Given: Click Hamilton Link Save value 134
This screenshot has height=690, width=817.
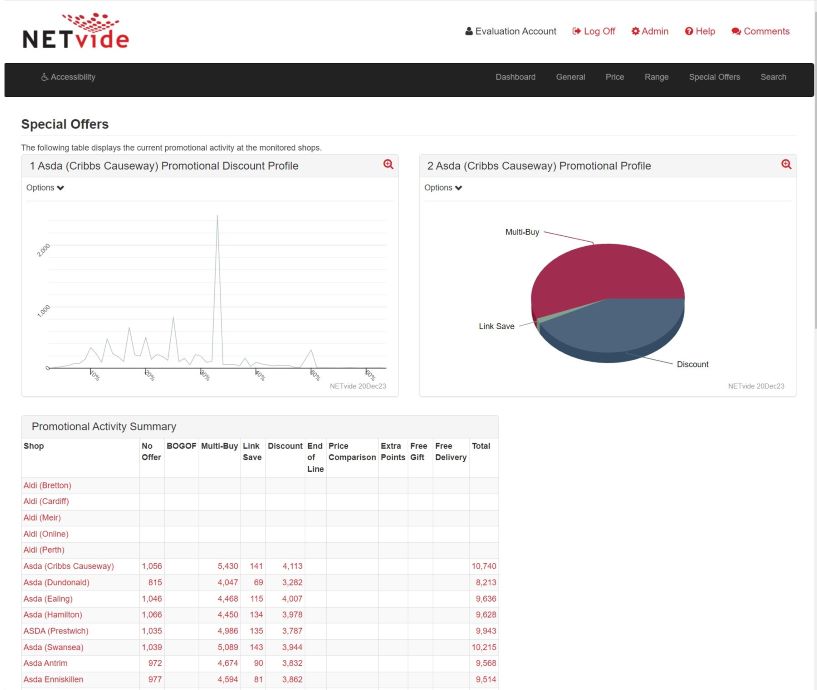Looking at the screenshot, I should [256, 615].
